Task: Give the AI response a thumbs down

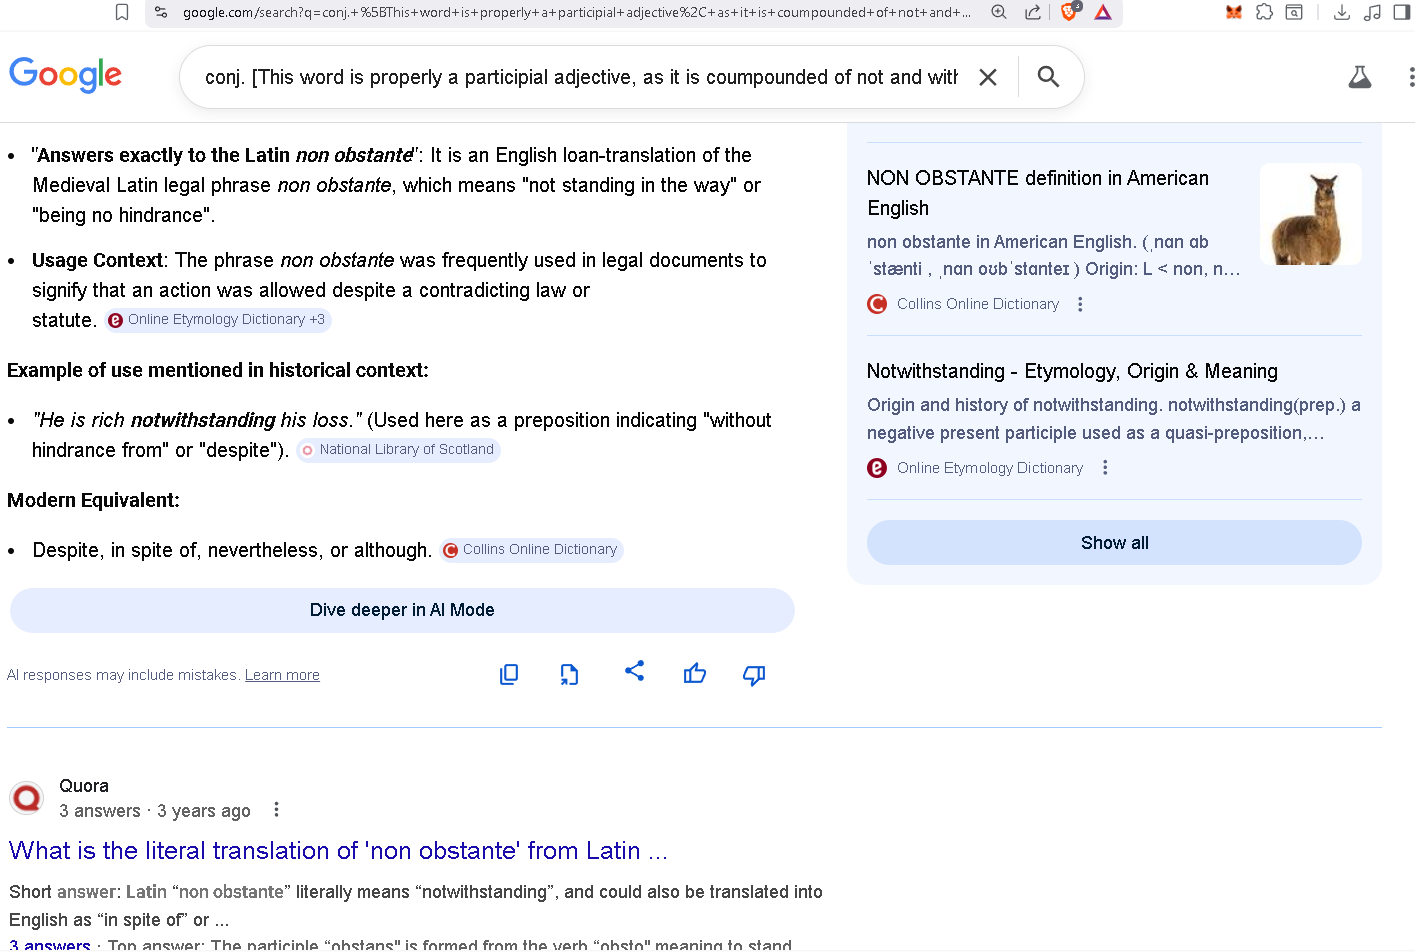Action: click(x=754, y=675)
